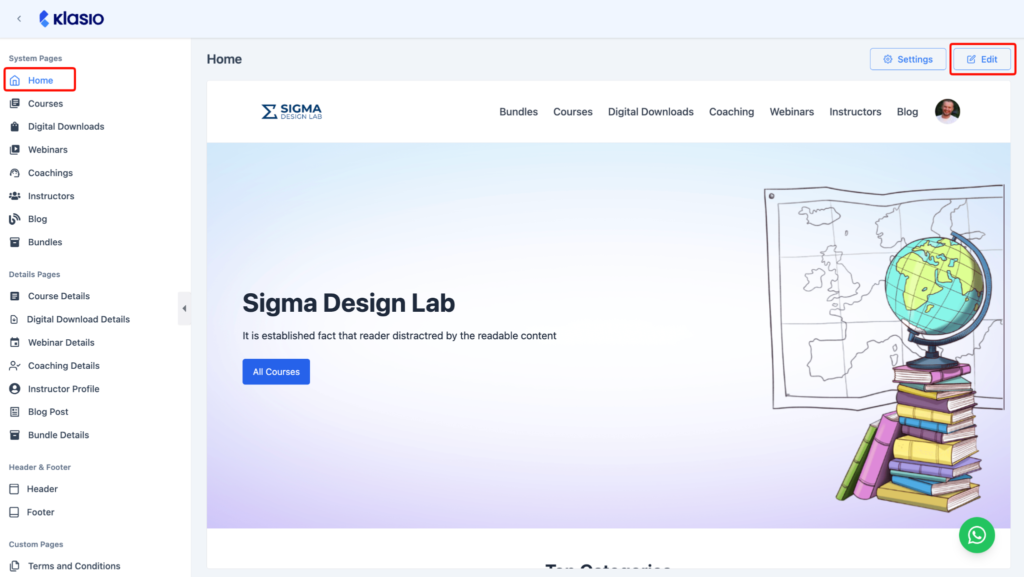
Task: Select Bundles page in sidebar
Action: (x=44, y=242)
